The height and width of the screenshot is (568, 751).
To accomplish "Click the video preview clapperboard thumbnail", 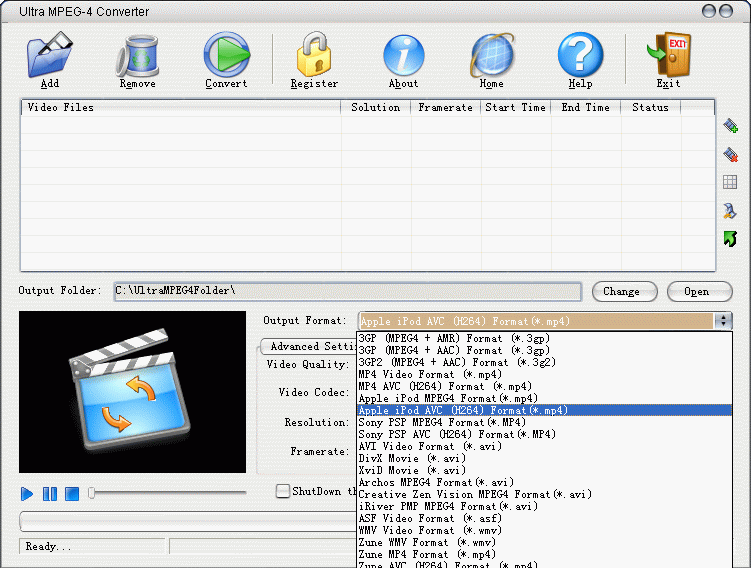I will 132,392.
